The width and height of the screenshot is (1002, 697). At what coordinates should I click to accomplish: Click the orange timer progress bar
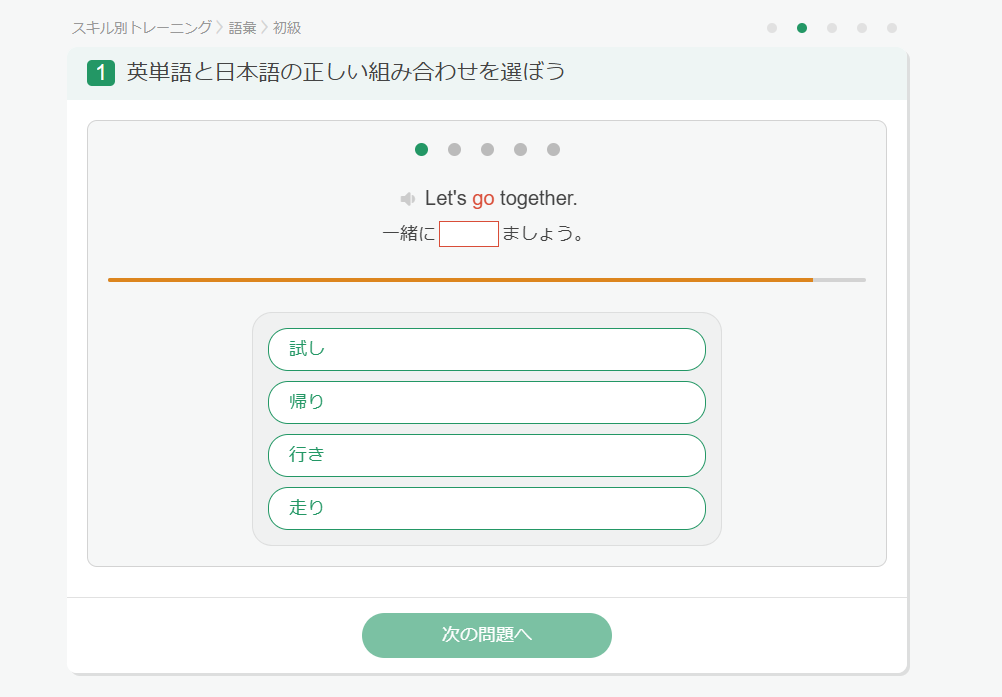point(487,280)
